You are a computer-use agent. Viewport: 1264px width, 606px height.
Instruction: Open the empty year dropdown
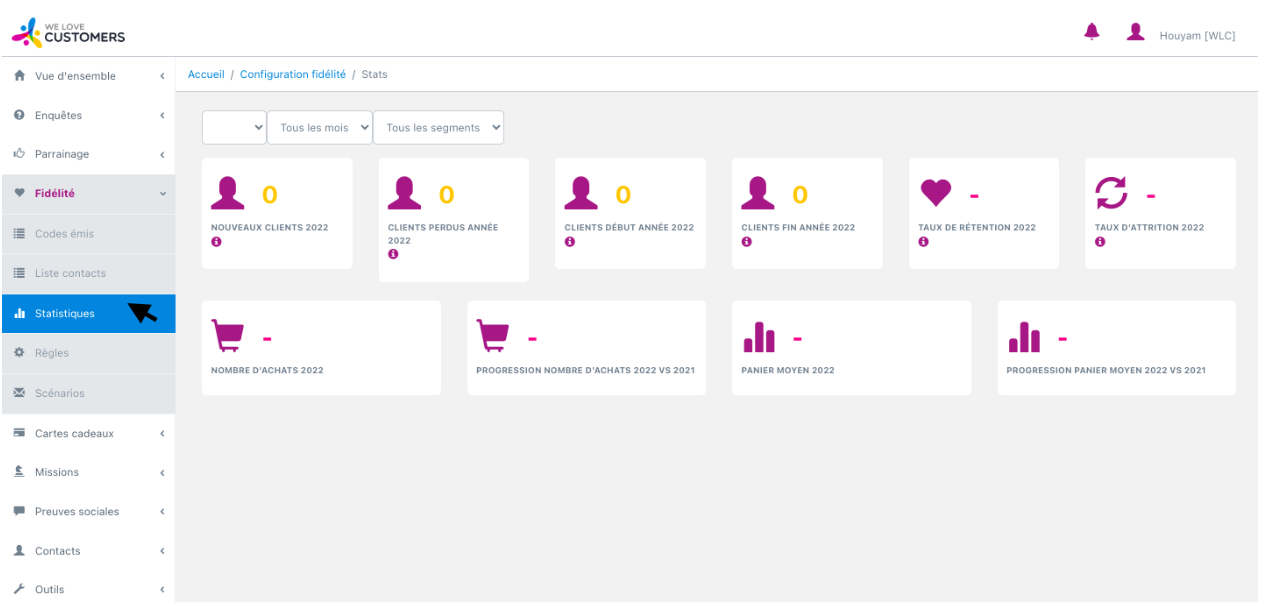click(234, 128)
